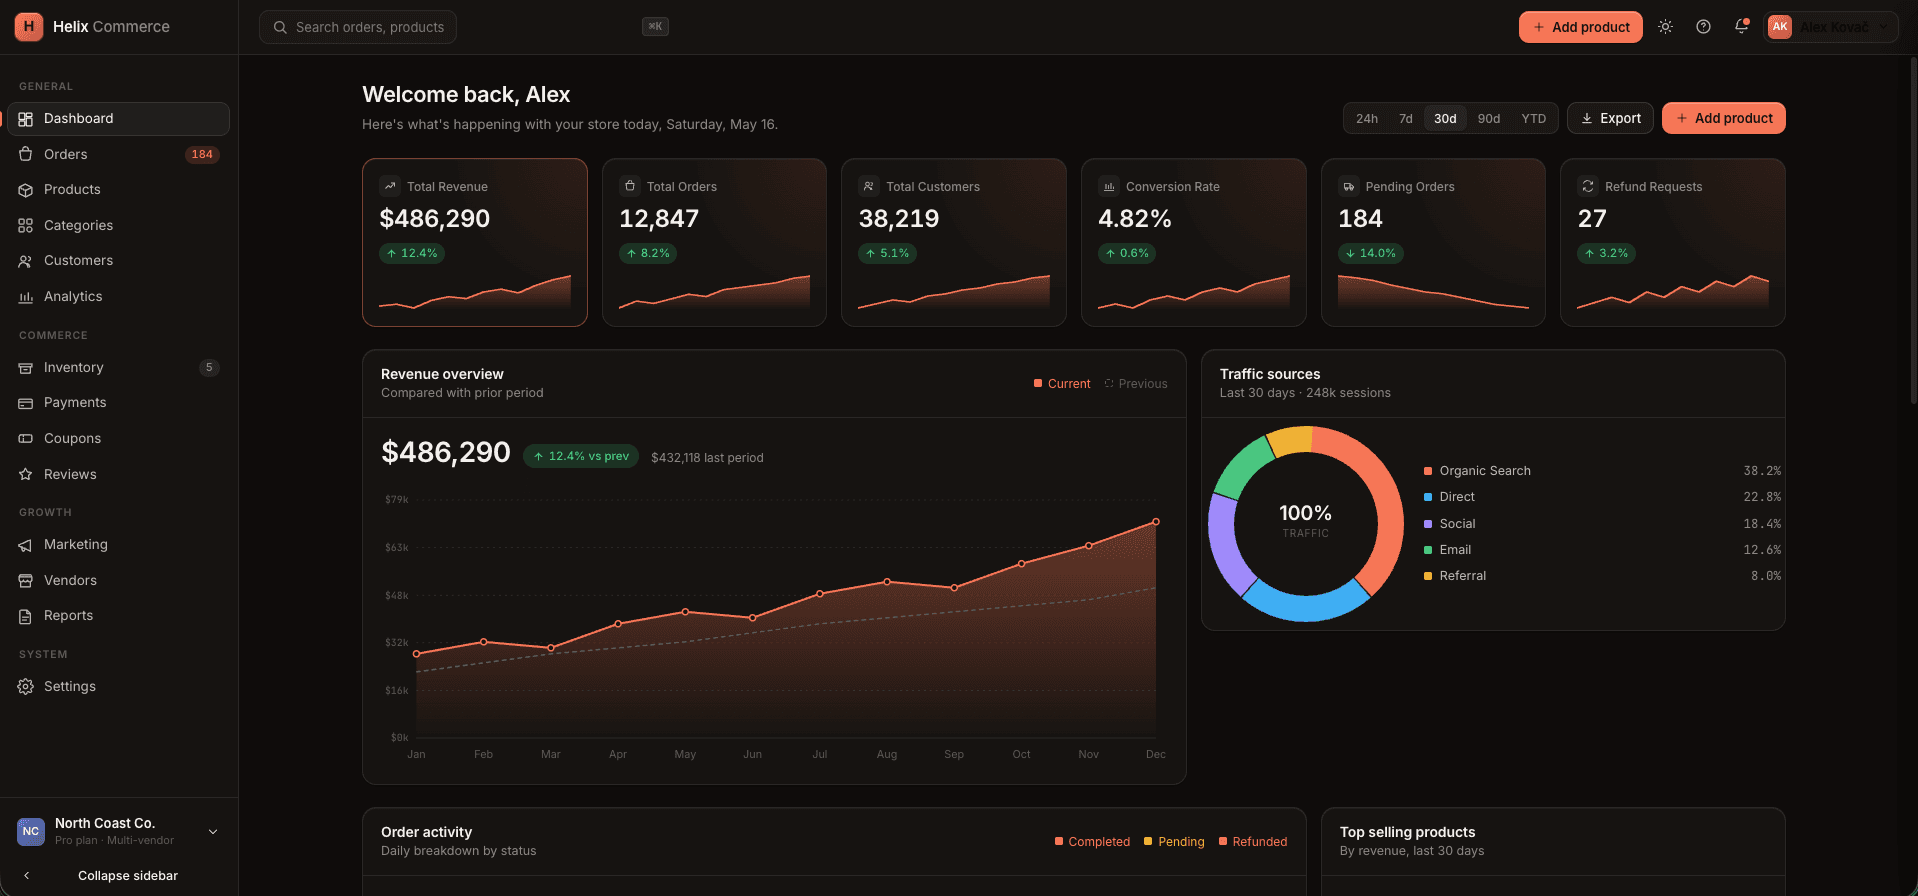Click the AK user avatar

pyautogui.click(x=1780, y=27)
